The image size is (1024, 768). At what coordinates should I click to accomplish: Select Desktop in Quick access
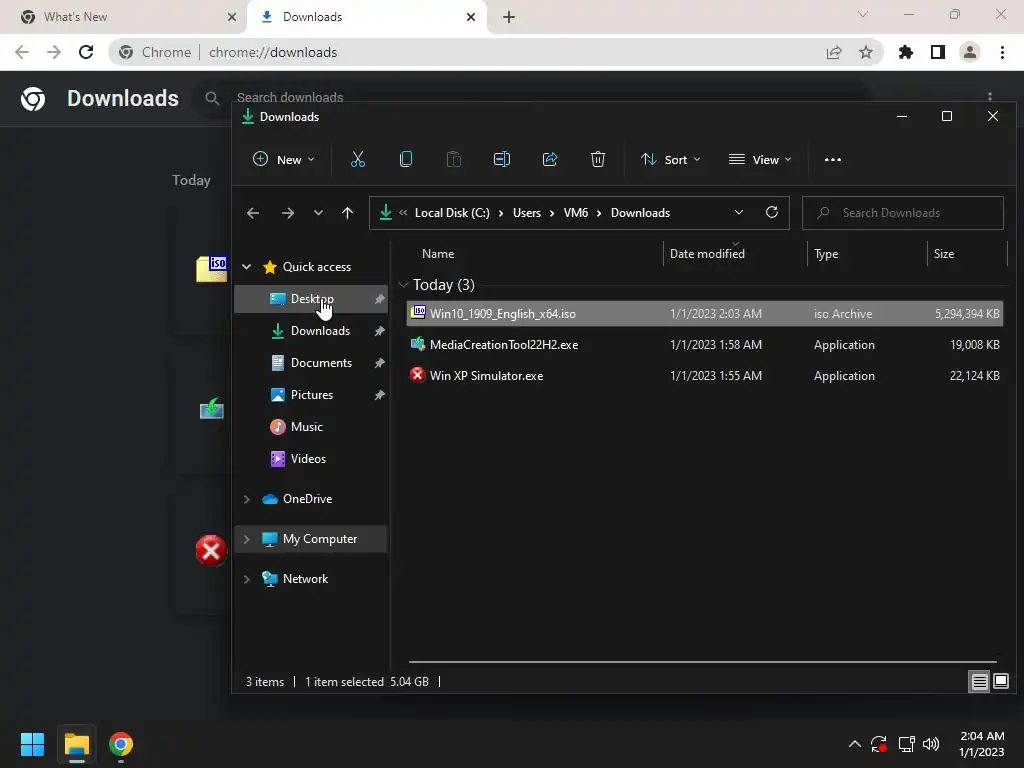pyautogui.click(x=311, y=299)
